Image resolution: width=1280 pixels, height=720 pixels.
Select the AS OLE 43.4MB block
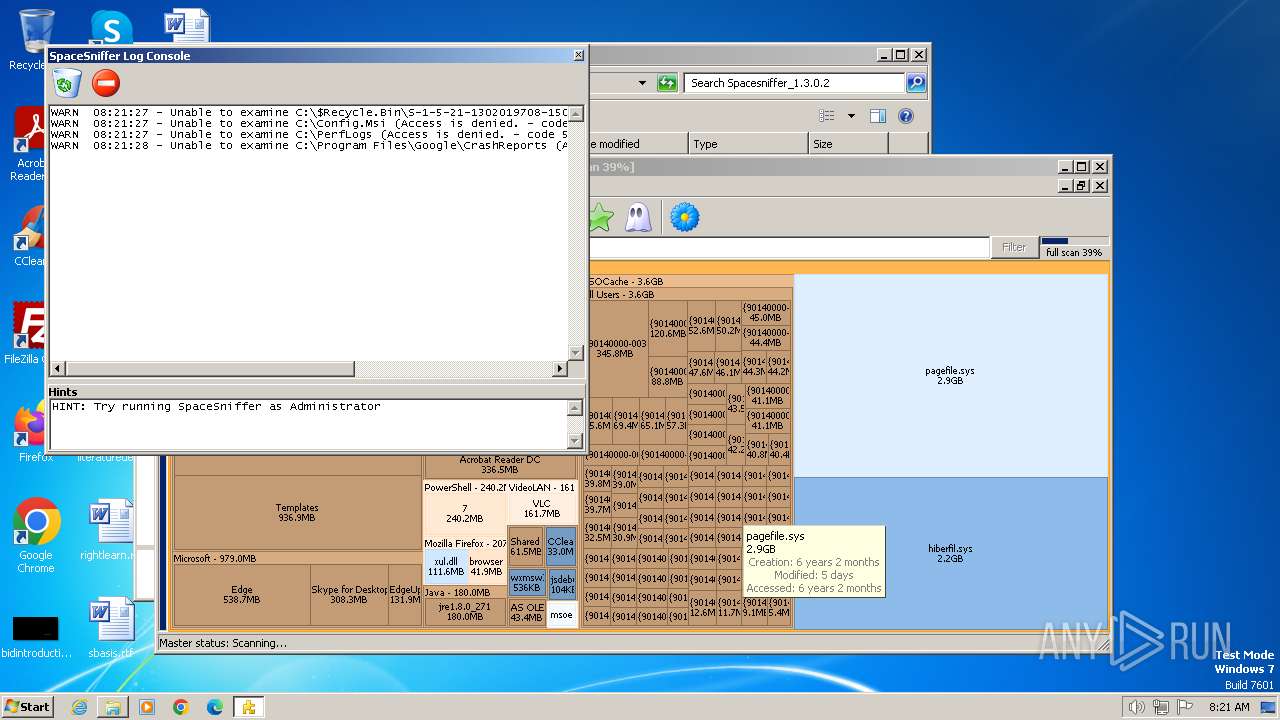pyautogui.click(x=526, y=613)
